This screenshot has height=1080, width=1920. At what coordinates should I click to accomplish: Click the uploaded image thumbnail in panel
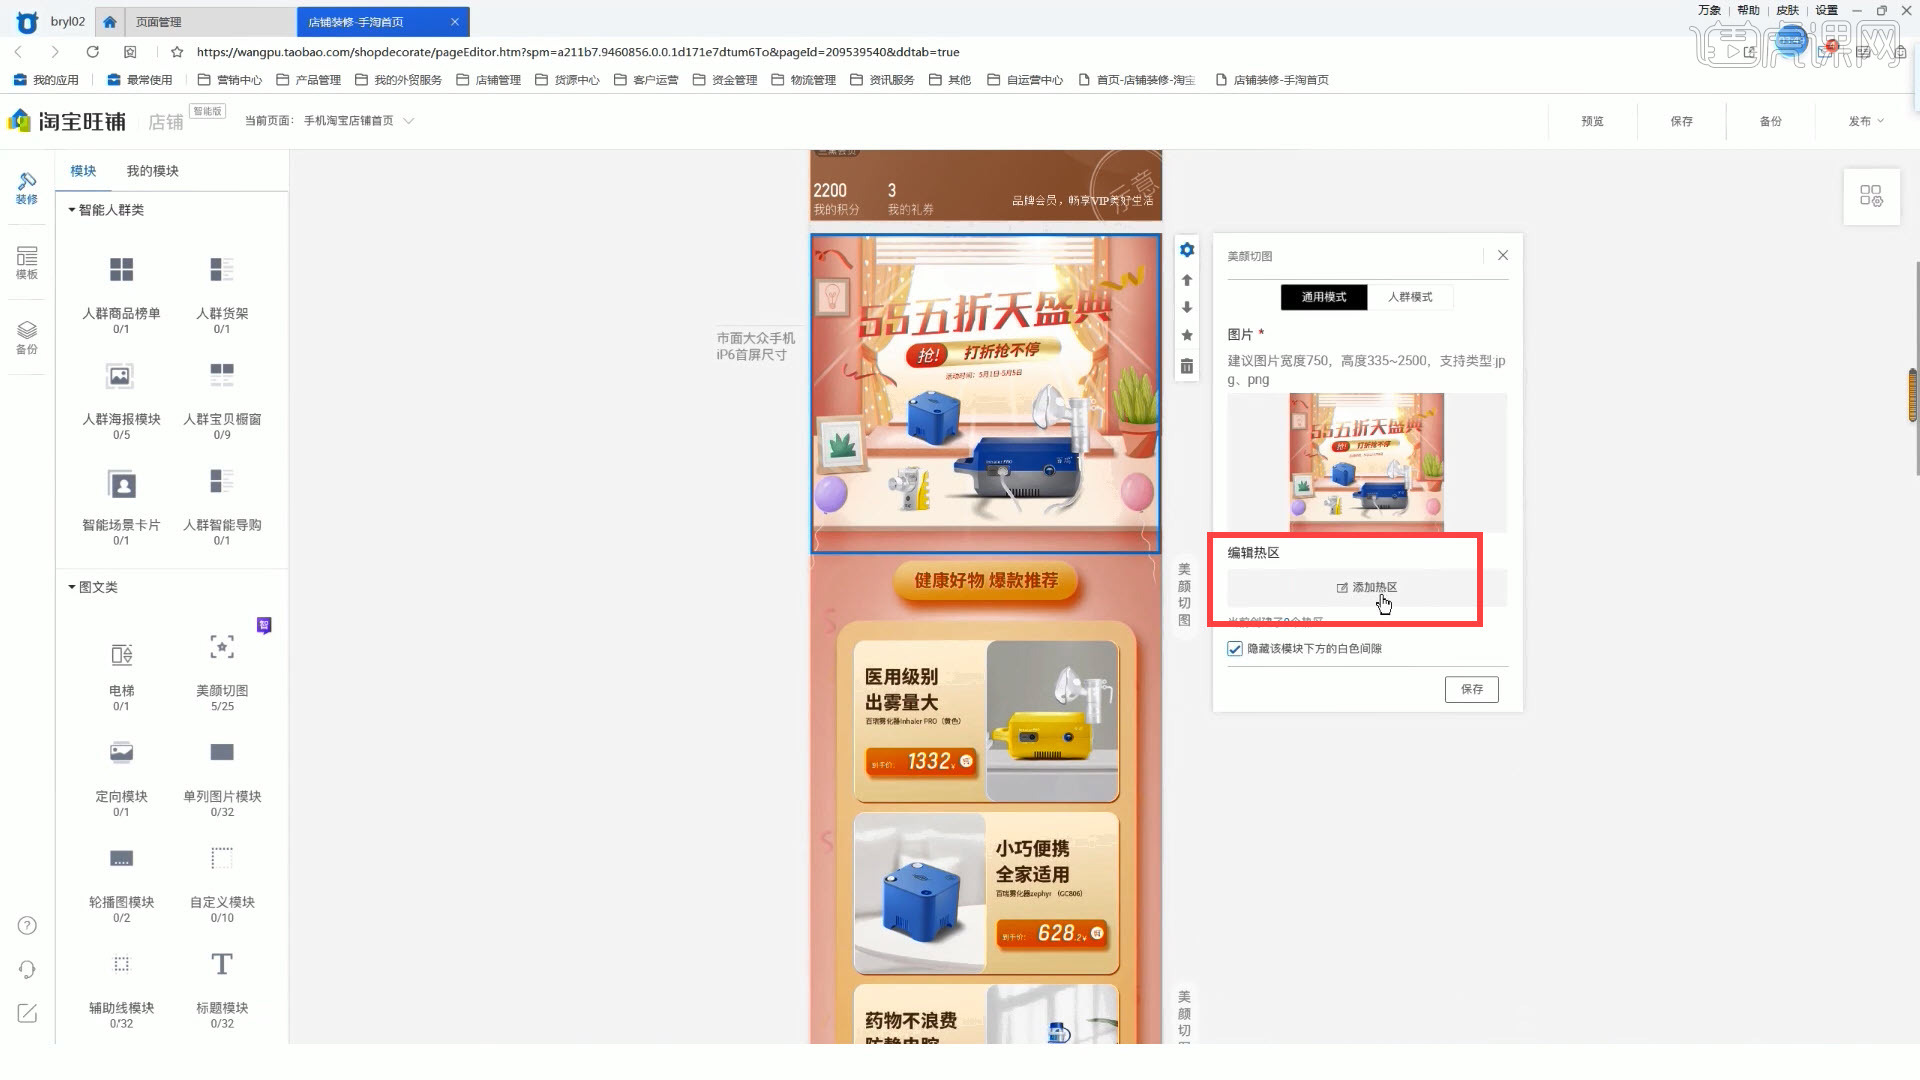[x=1366, y=462]
